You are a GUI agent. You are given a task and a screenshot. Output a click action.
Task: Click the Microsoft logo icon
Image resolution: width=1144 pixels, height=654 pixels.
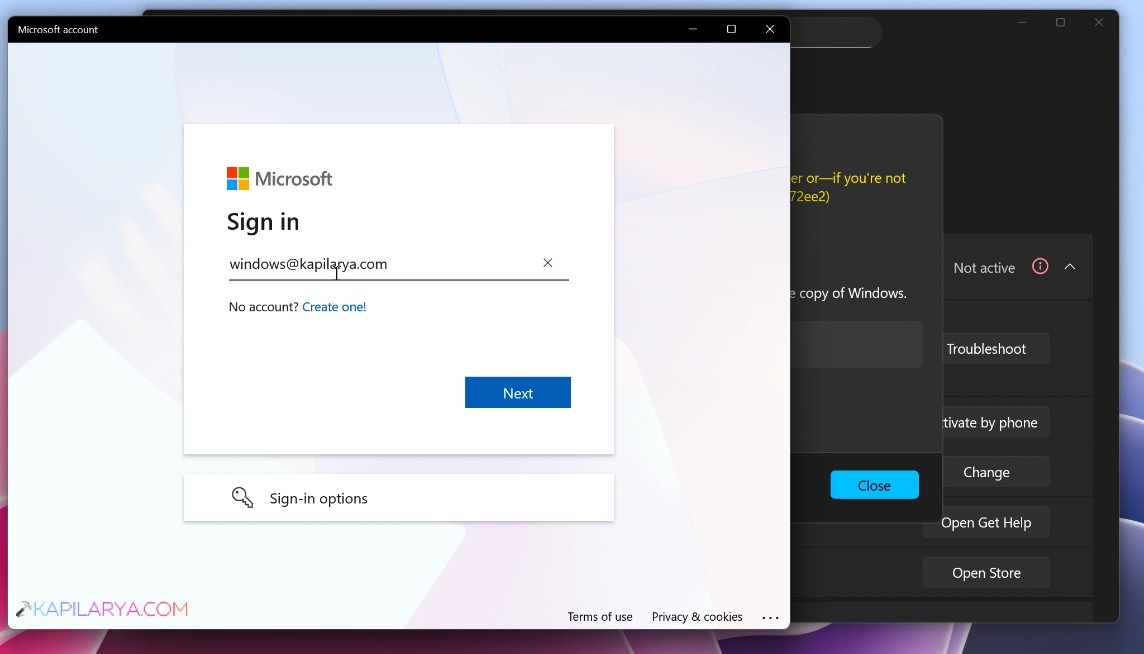(240, 177)
